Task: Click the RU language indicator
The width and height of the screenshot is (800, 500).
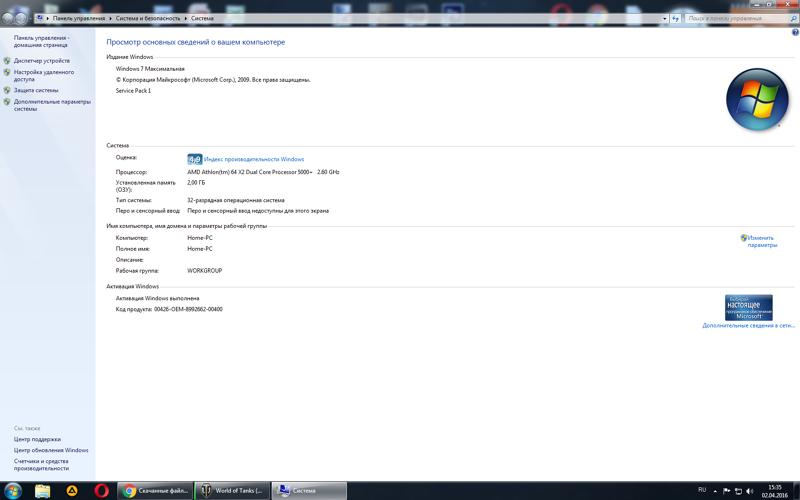Action: tap(702, 490)
